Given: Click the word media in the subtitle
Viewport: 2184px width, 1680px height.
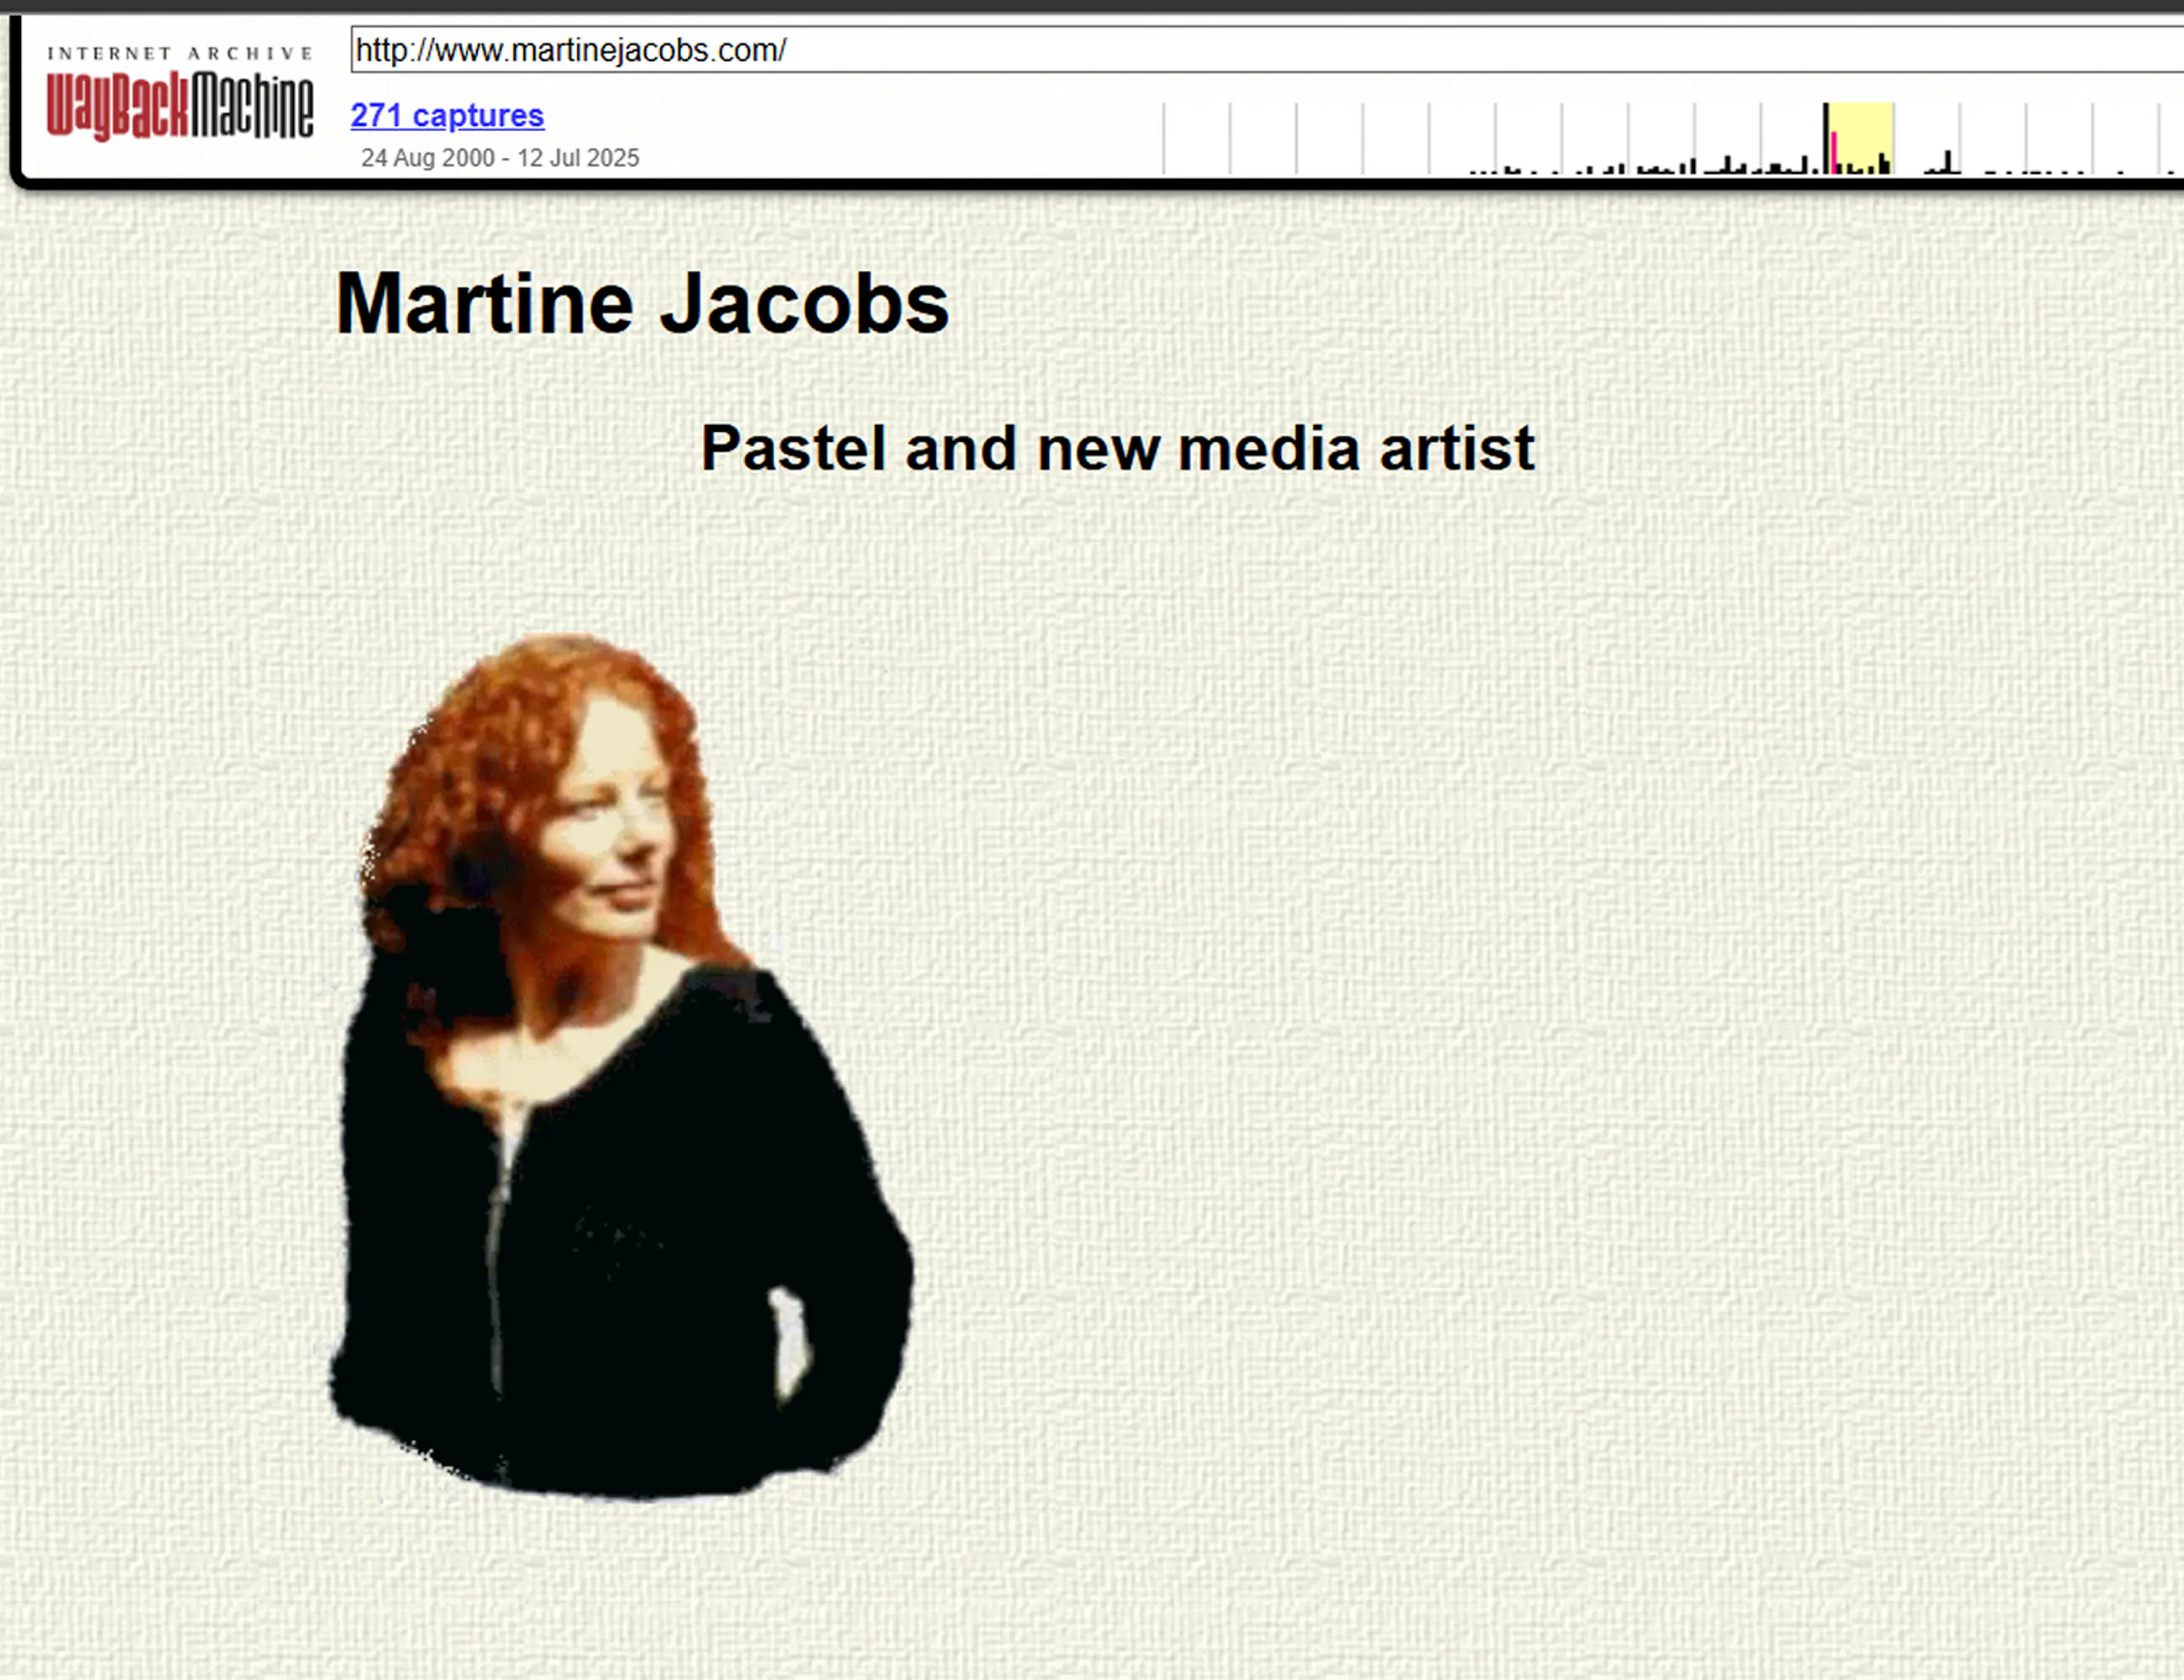Looking at the screenshot, I should [x=1269, y=448].
